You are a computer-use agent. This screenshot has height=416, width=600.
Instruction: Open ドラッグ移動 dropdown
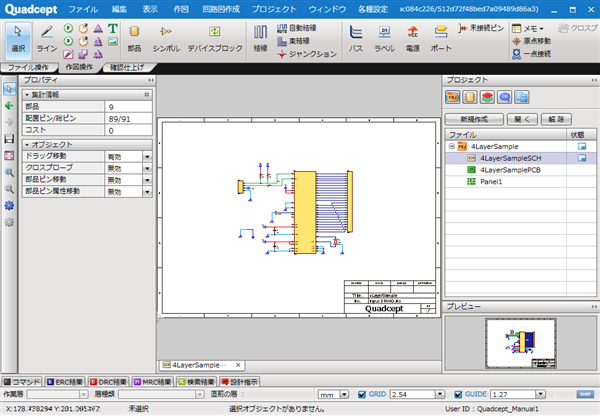147,157
